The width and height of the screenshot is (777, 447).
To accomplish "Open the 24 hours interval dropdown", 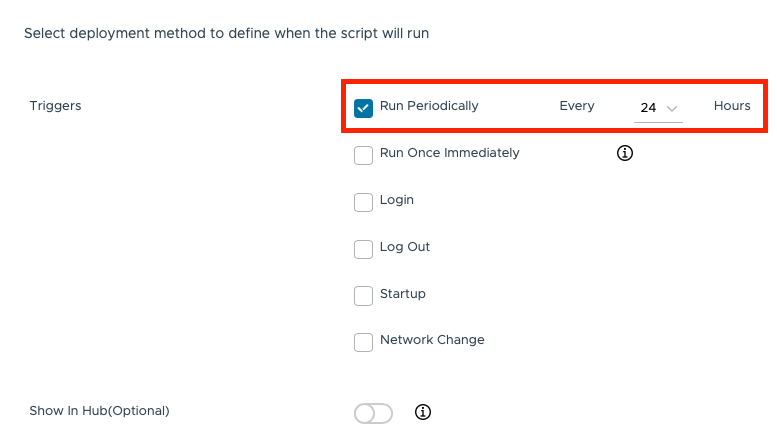I will click(x=657, y=107).
